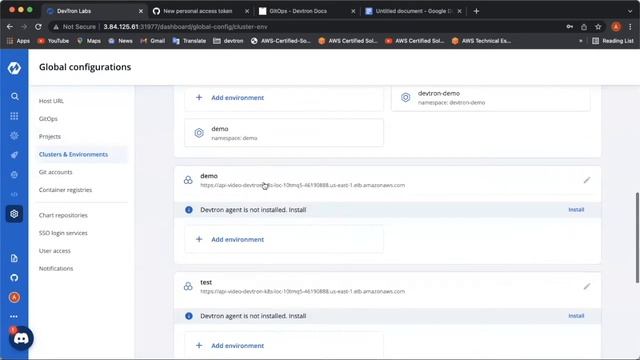Viewport: 640px width, 360px height.
Task: Open the Chrome profile avatar
Action: (x=616, y=27)
